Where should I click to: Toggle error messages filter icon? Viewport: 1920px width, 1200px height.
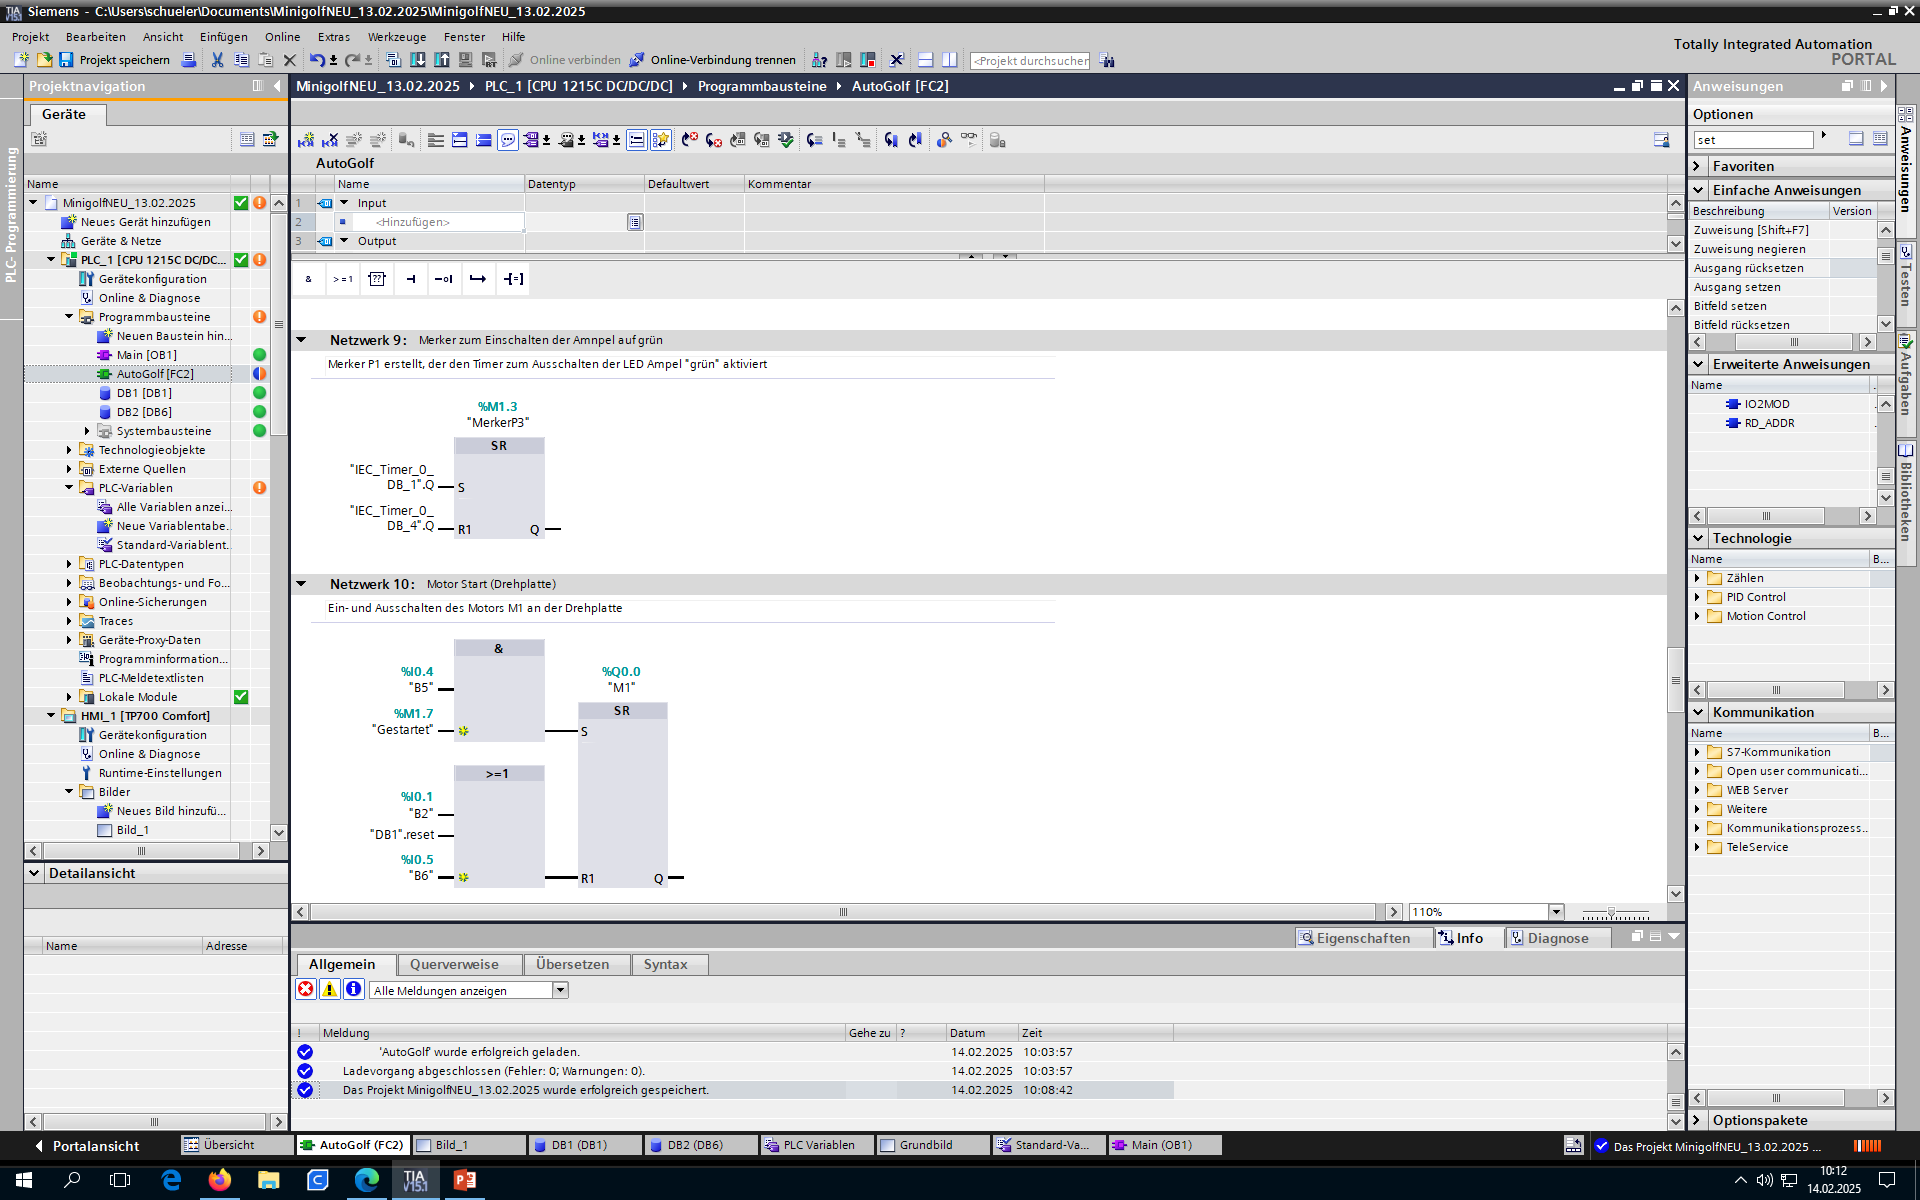(306, 989)
